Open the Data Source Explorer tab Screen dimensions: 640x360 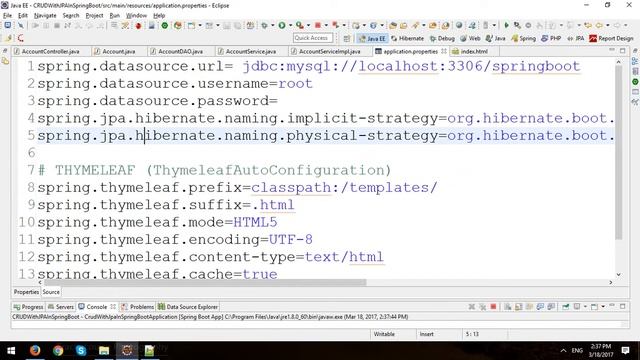[188, 307]
